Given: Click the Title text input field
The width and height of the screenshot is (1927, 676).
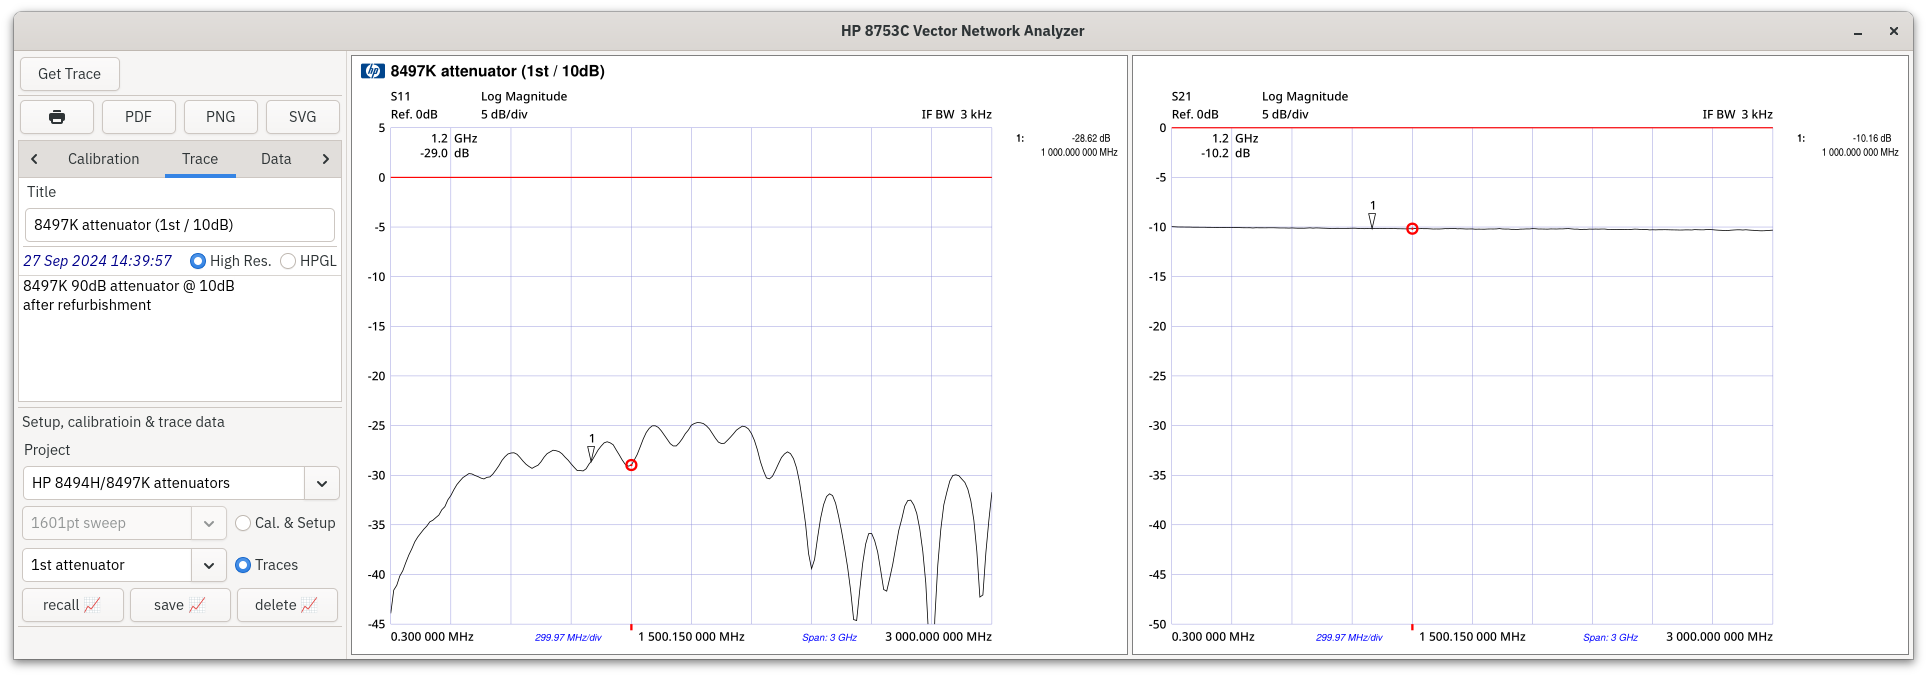Looking at the screenshot, I should tap(180, 225).
